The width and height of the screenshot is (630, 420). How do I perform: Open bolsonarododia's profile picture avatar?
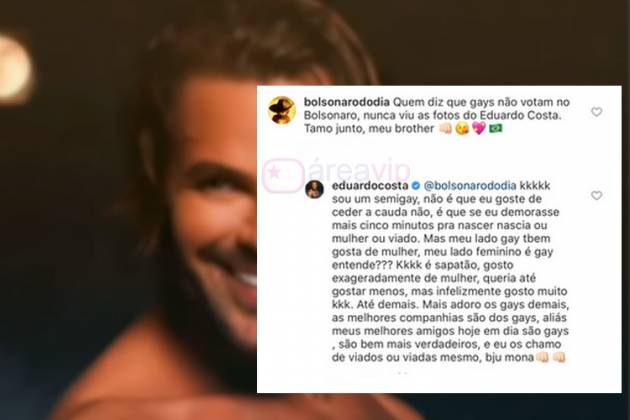pyautogui.click(x=282, y=110)
